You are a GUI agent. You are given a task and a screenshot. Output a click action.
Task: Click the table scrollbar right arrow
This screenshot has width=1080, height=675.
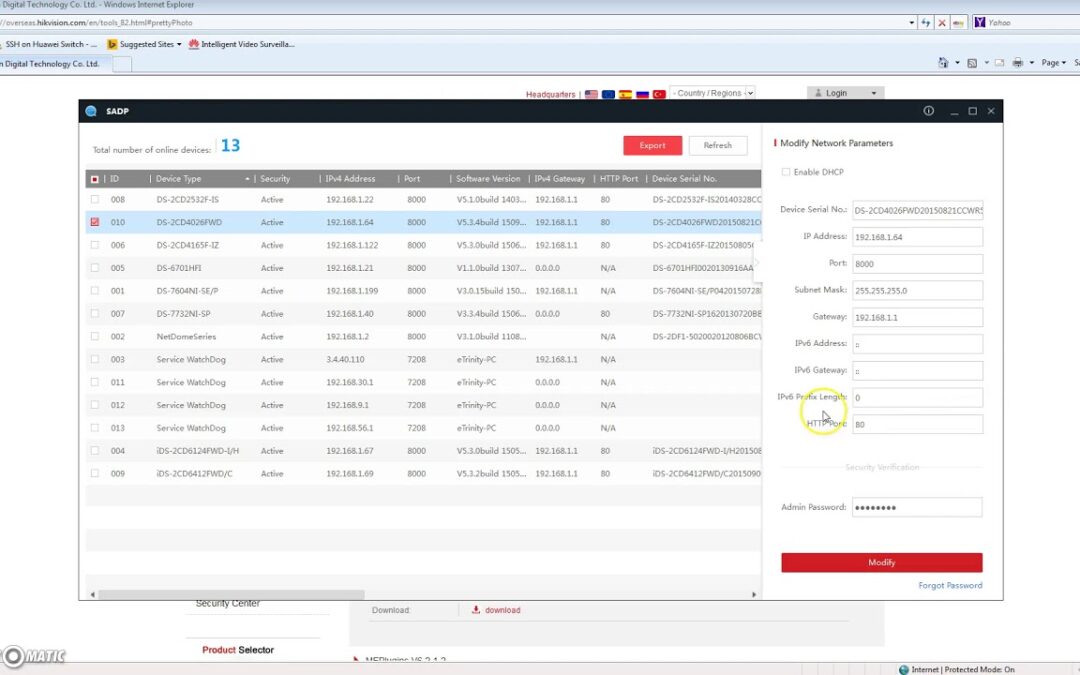tap(754, 594)
